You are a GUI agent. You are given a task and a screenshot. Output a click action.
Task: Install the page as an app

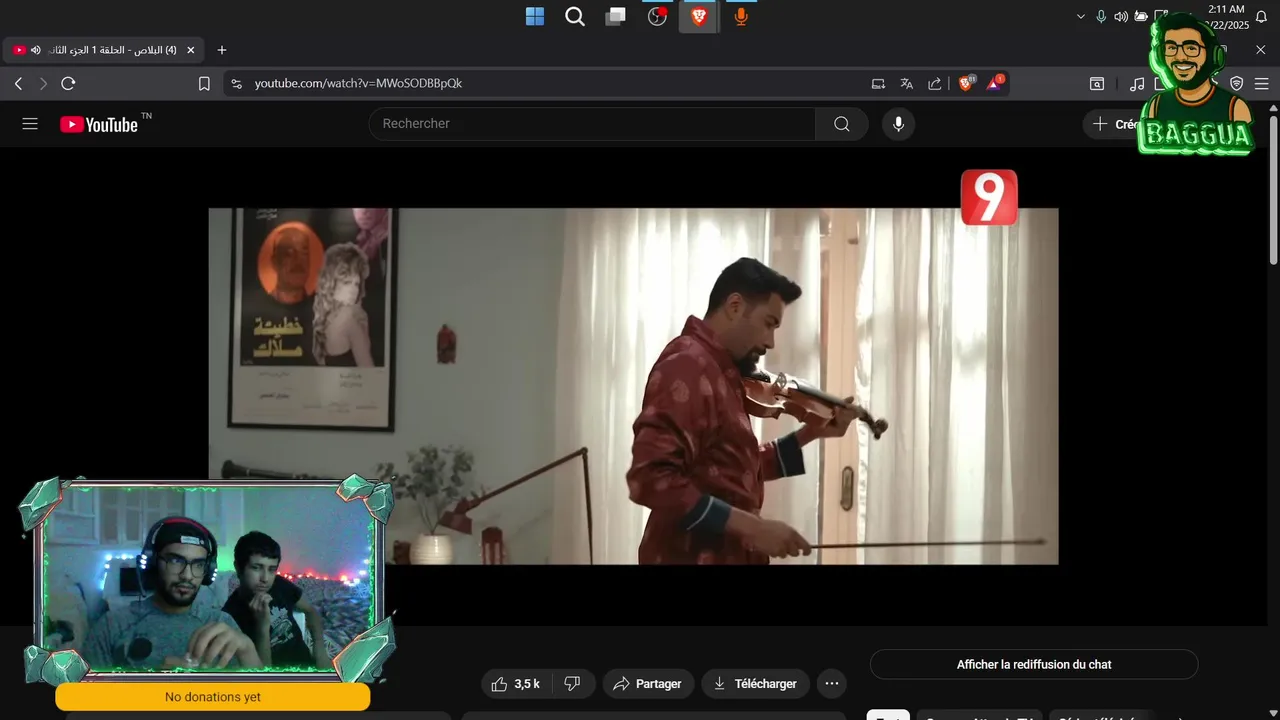[878, 84]
